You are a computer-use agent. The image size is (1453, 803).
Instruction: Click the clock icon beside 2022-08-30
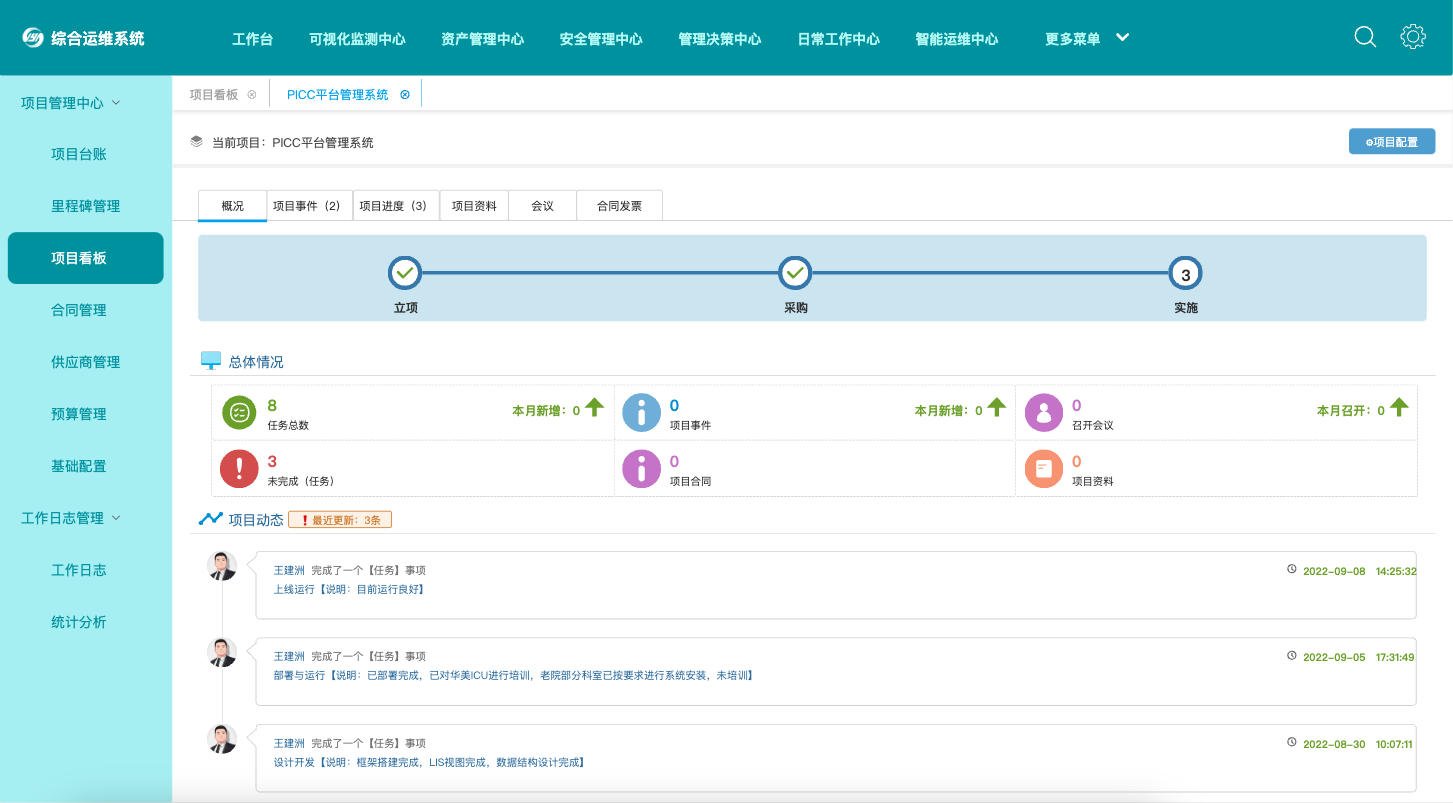1292,742
